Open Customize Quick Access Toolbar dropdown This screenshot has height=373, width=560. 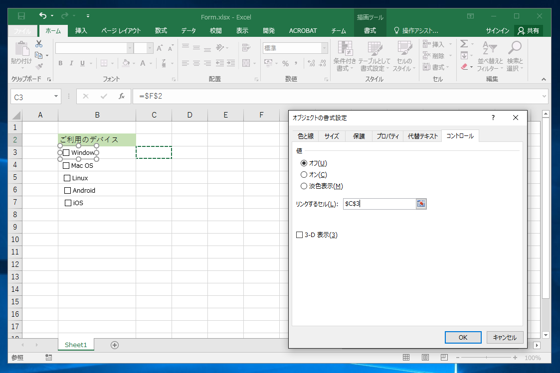[88, 16]
